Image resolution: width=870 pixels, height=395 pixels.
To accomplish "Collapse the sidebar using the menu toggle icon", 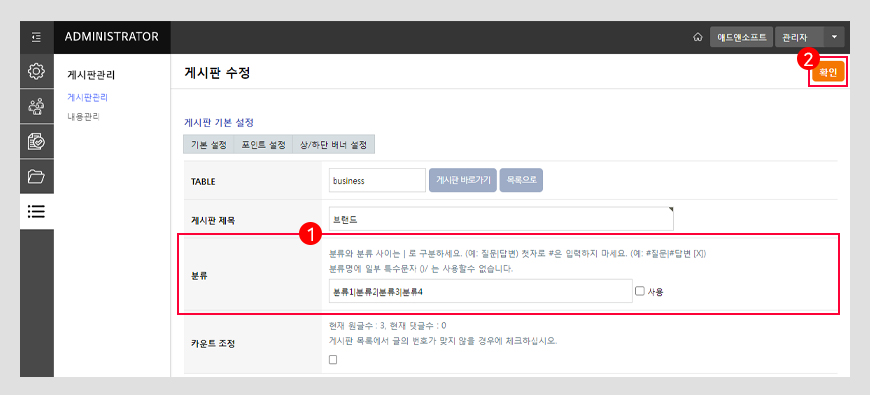I will pos(37,37).
